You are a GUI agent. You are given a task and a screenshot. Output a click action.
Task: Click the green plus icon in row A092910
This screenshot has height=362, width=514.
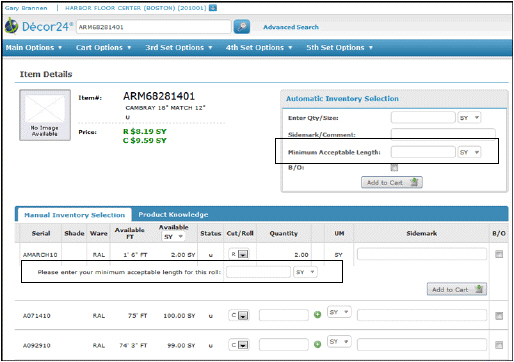(x=317, y=344)
